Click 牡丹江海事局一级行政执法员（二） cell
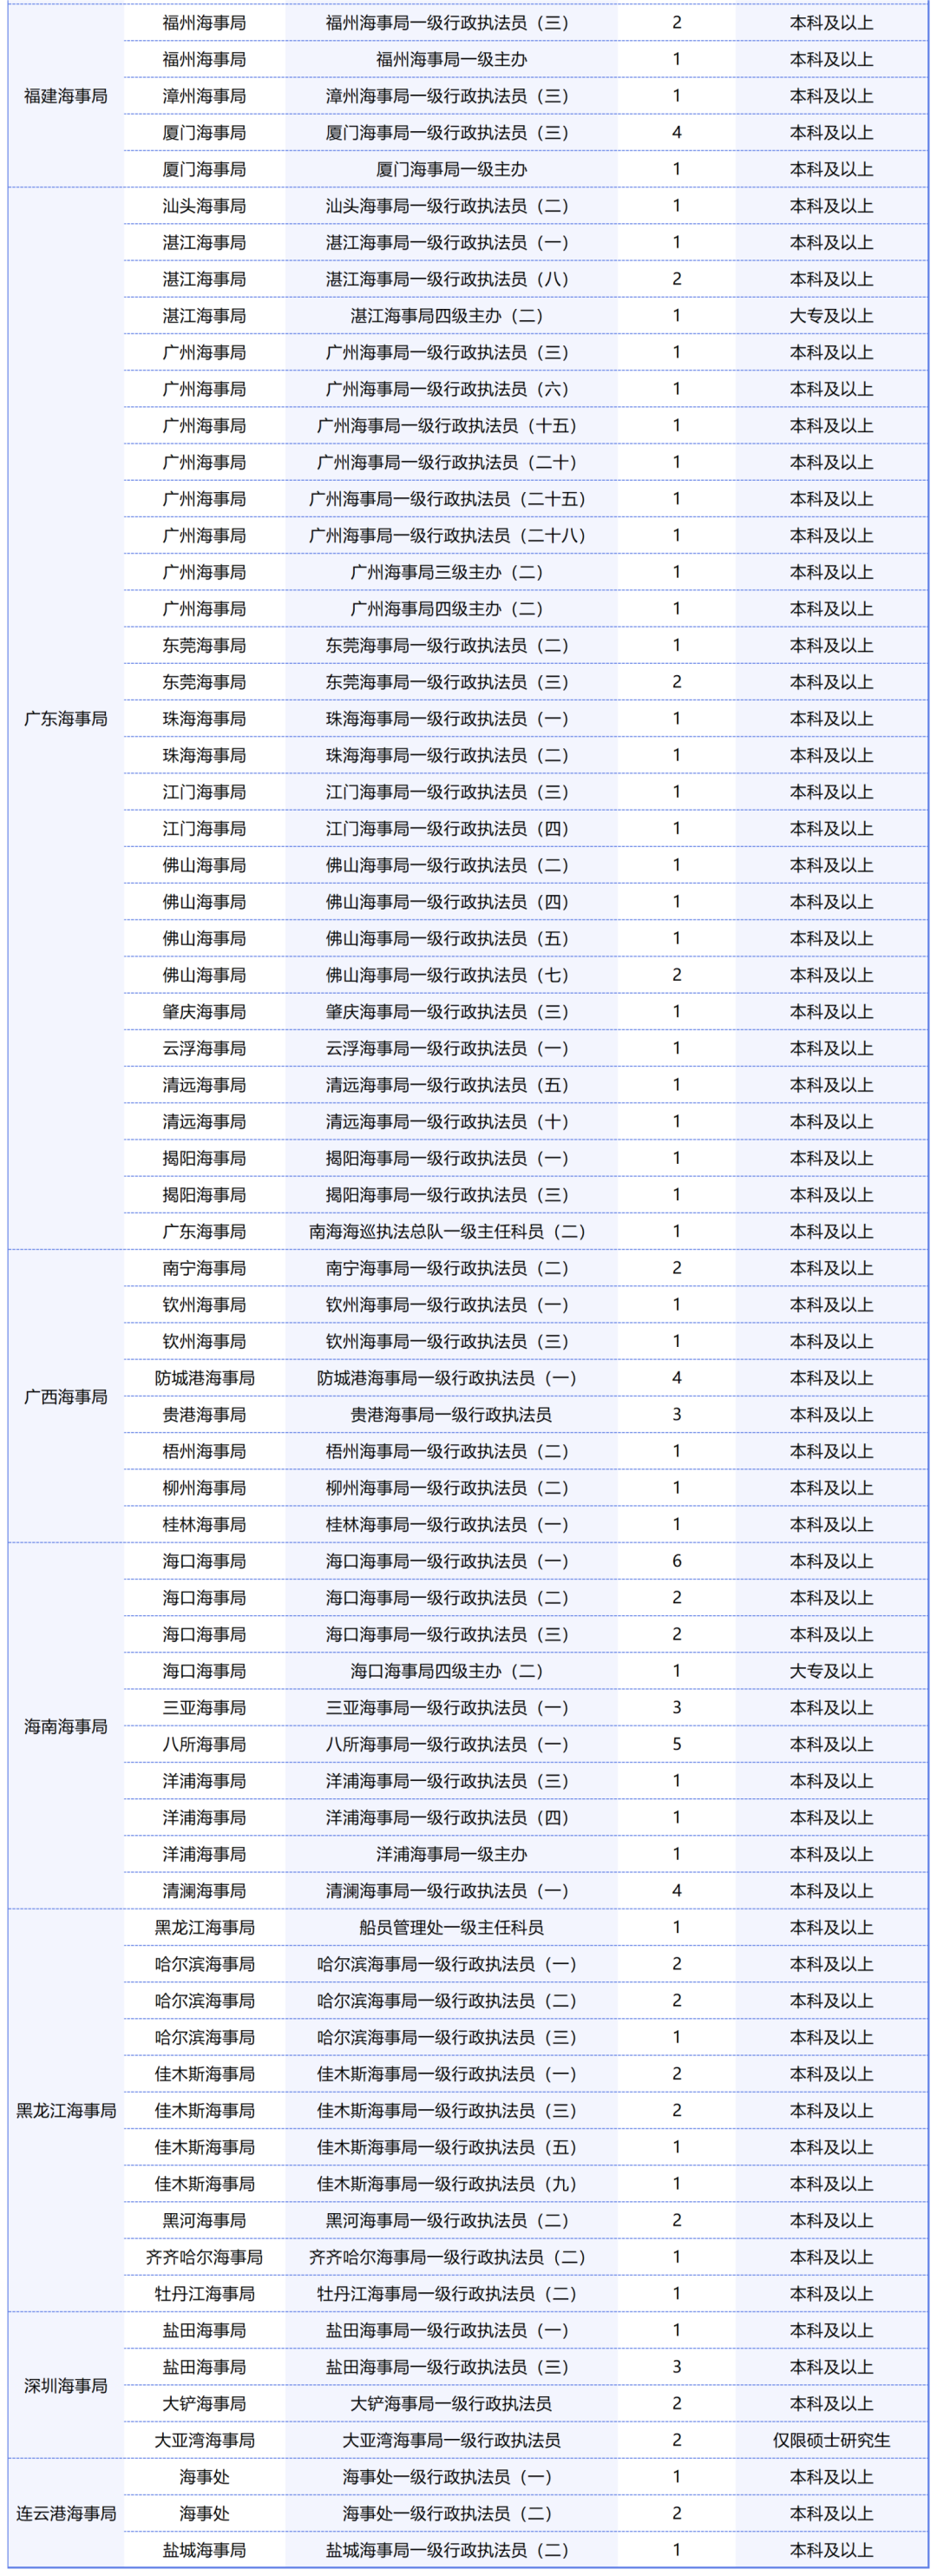This screenshot has height=2576, width=937. [x=451, y=2293]
